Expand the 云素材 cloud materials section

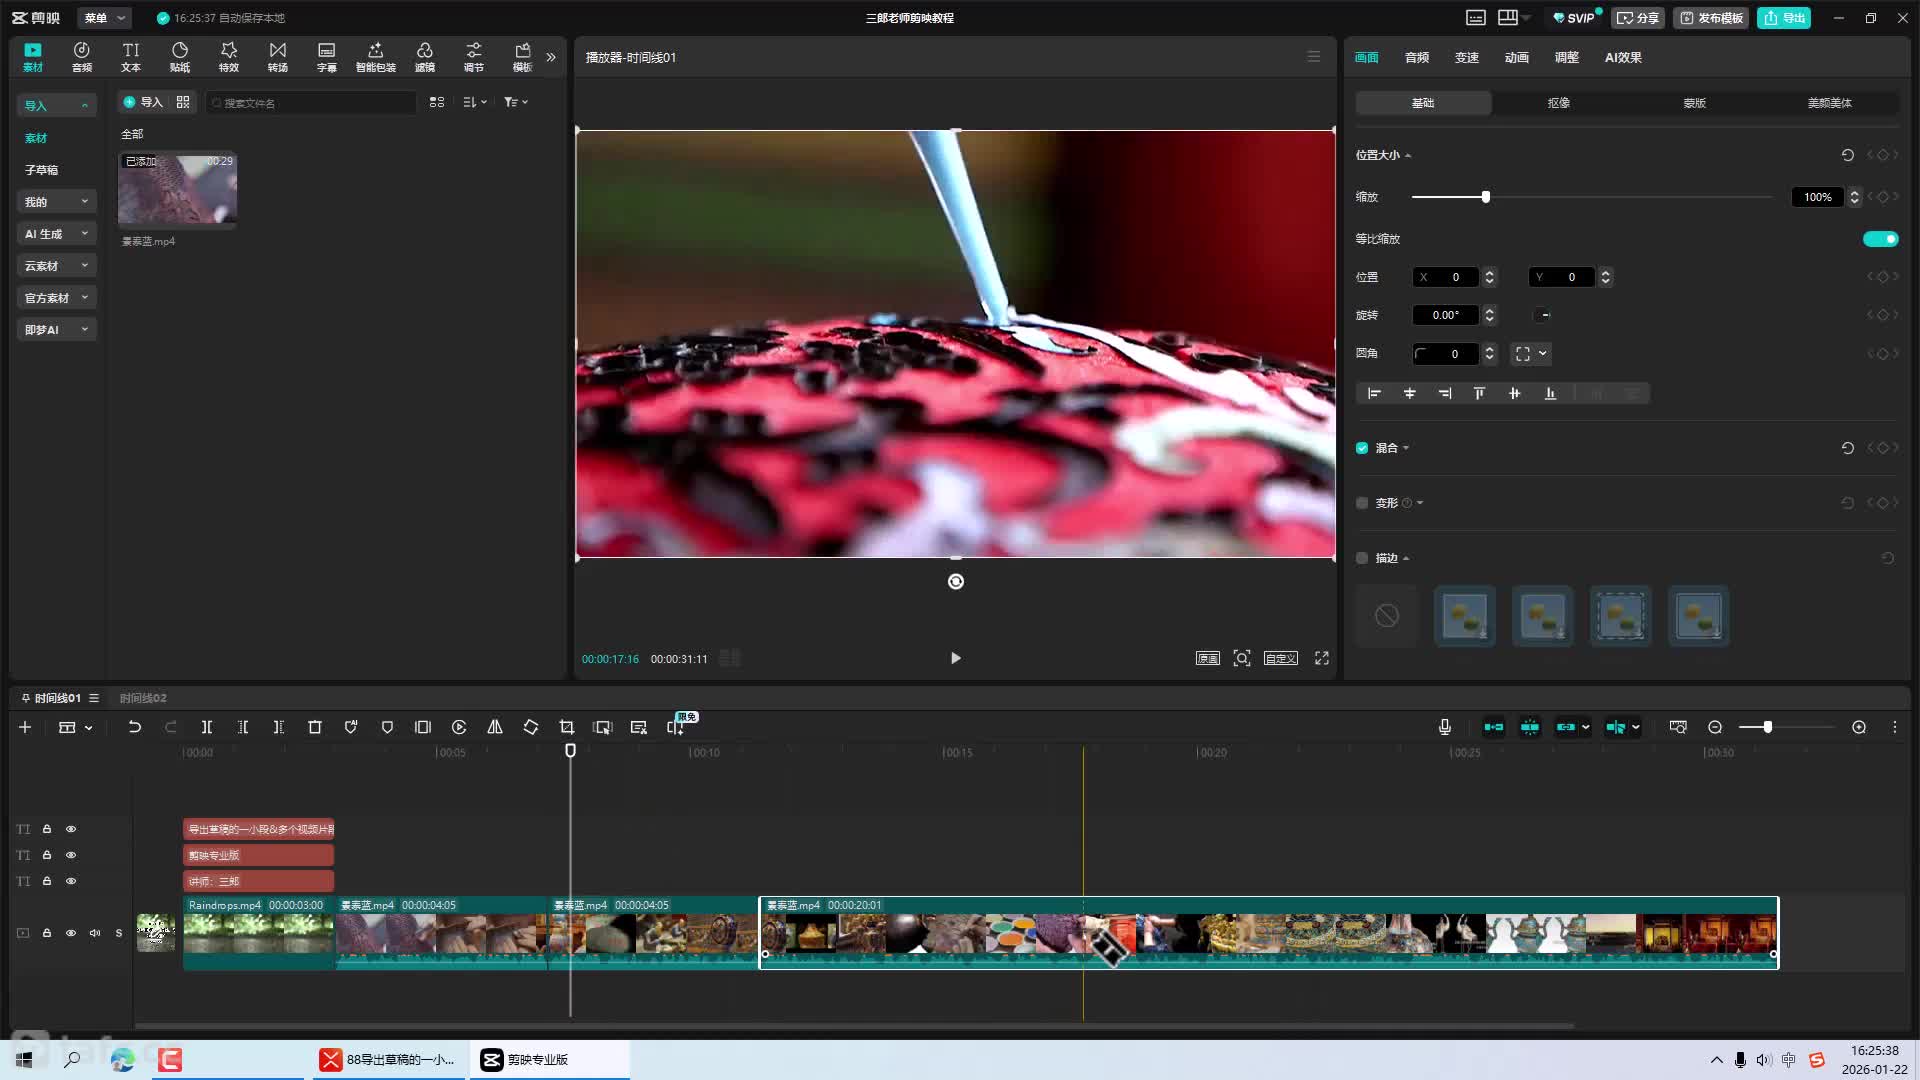point(56,266)
